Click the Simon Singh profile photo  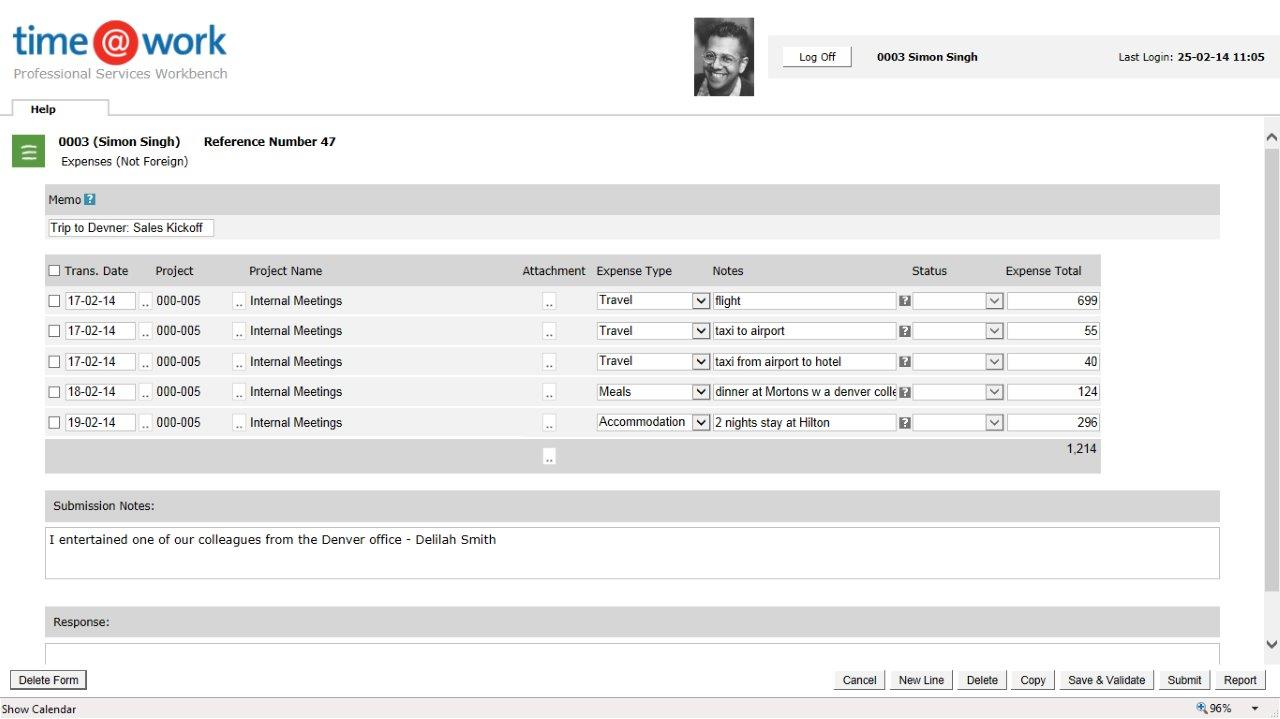coord(724,57)
